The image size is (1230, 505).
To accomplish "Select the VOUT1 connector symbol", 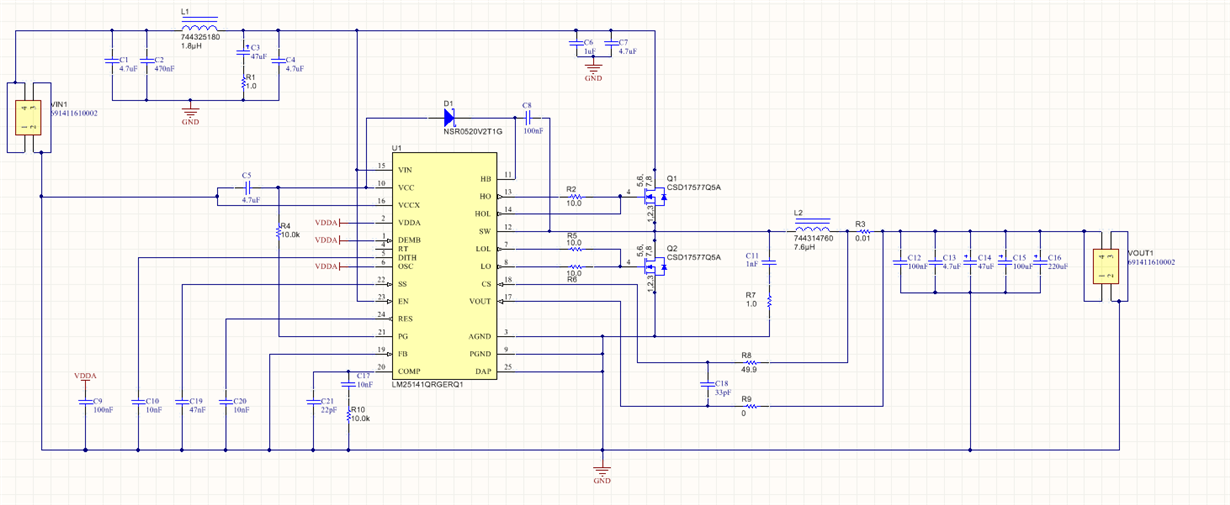I will pyautogui.click(x=1105, y=264).
